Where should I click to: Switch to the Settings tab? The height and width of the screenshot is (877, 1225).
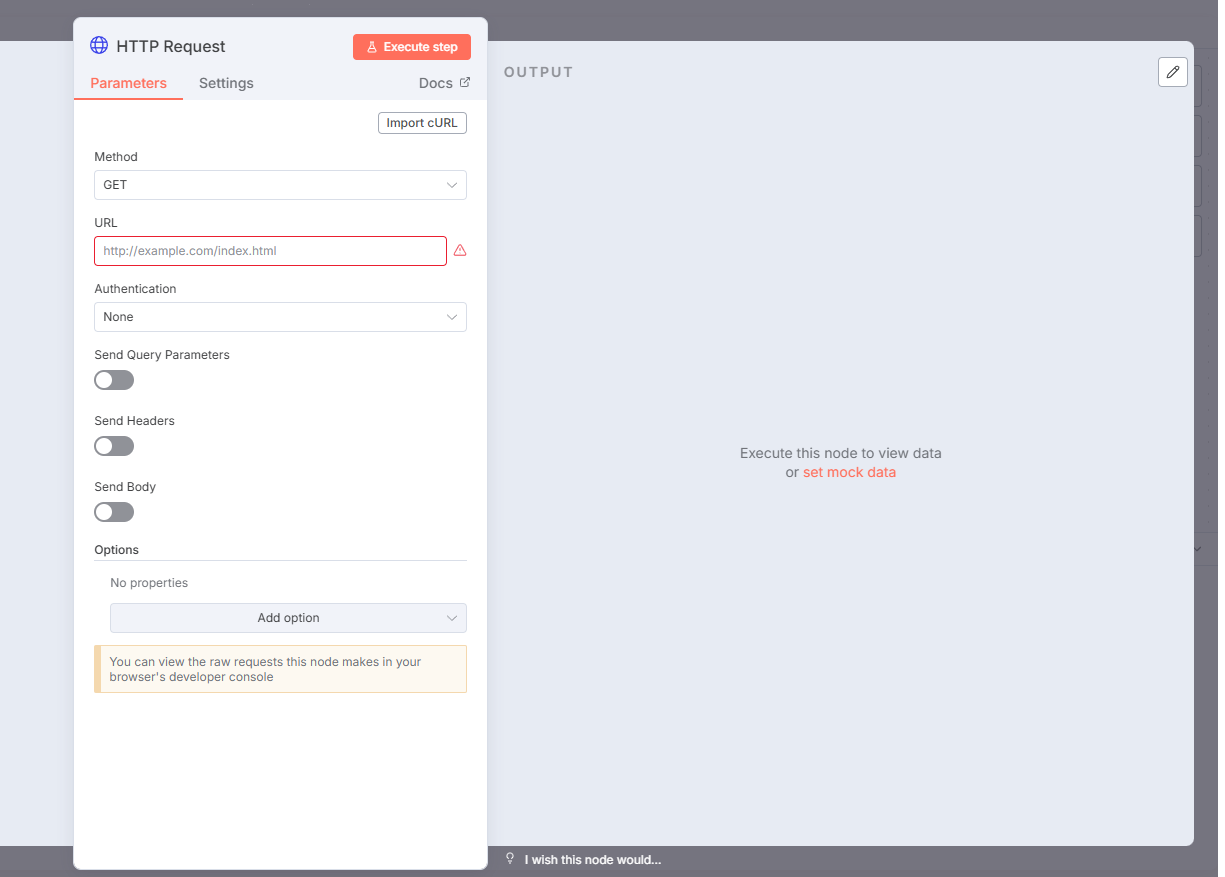click(x=226, y=83)
